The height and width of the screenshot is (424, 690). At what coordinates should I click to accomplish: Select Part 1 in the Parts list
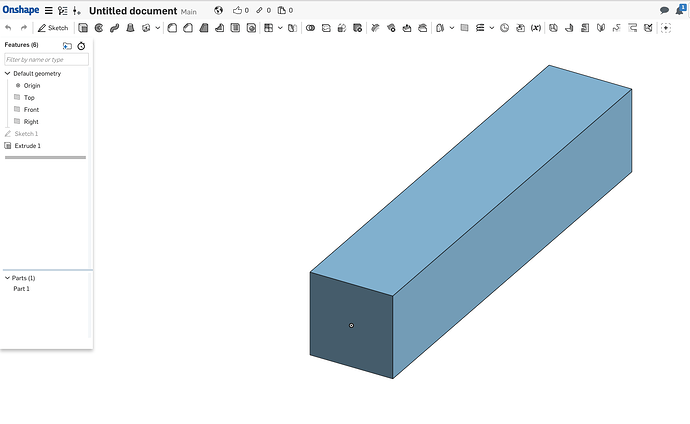pos(21,289)
